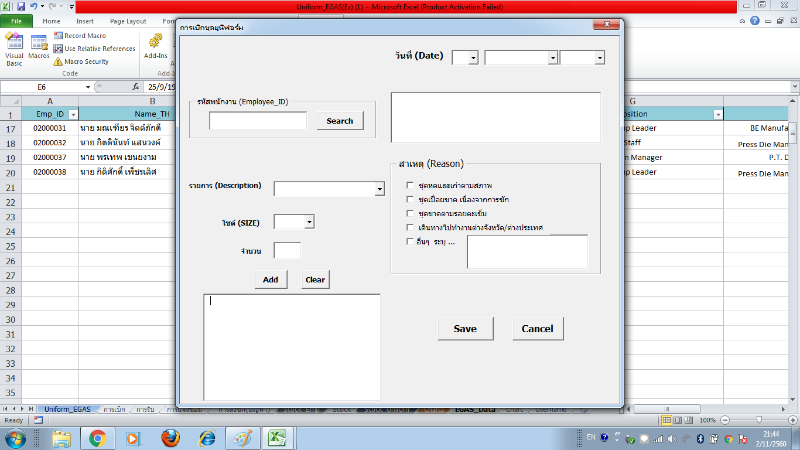Image resolution: width=800 pixels, height=450 pixels.
Task: Open Macro Security warning icon
Action: coord(57,61)
